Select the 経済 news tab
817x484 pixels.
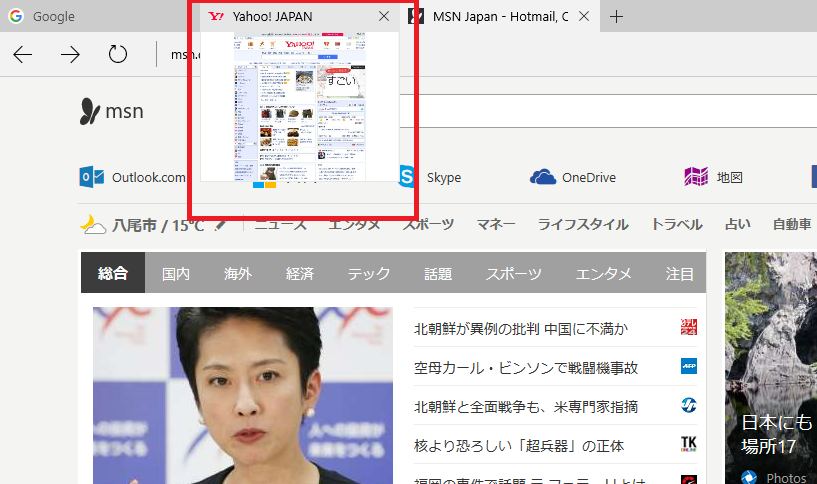(x=300, y=273)
